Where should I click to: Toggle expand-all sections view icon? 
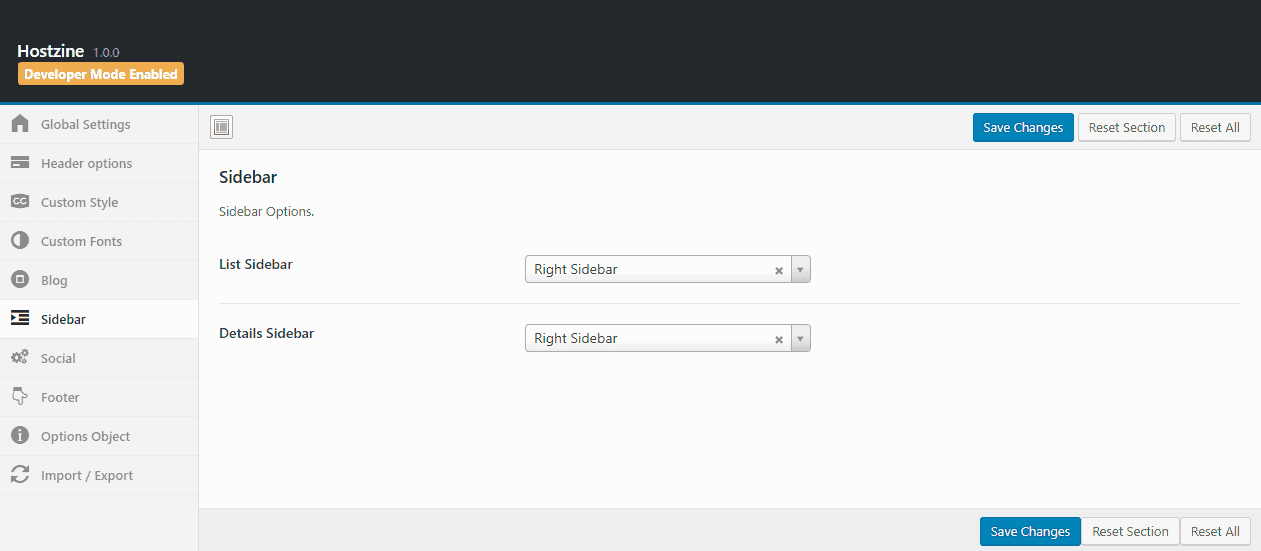(221, 127)
